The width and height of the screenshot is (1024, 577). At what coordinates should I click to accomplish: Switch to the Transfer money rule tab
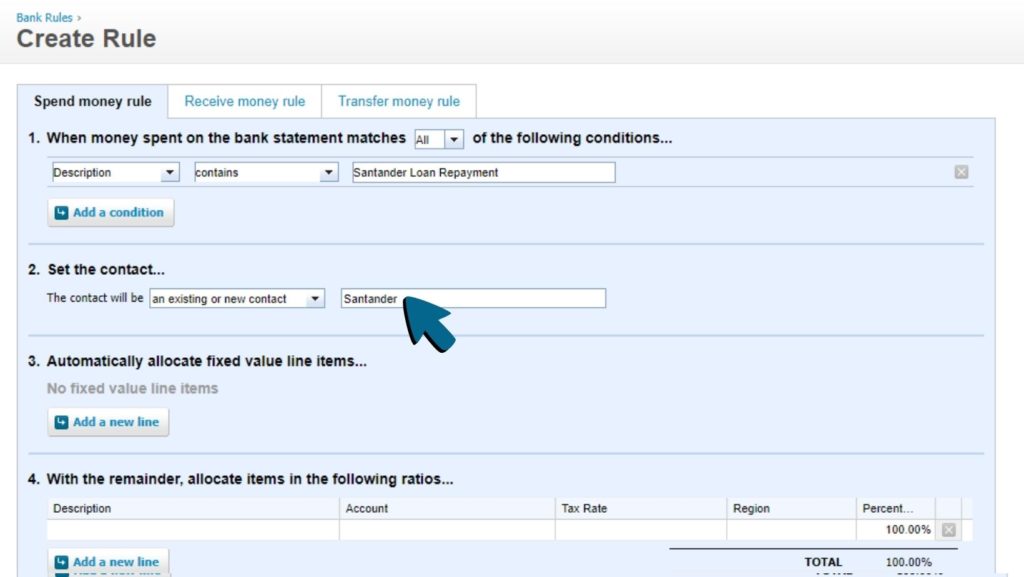tap(398, 101)
